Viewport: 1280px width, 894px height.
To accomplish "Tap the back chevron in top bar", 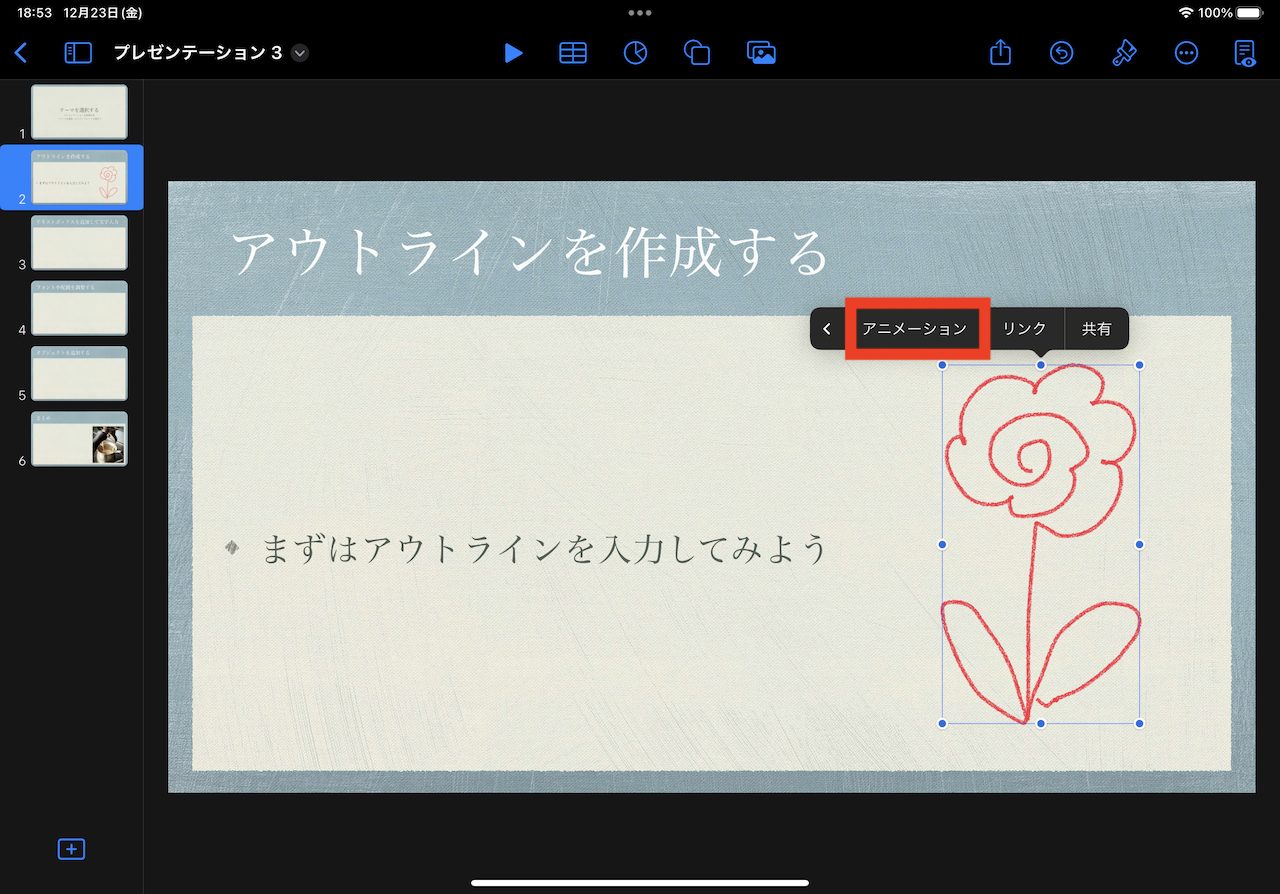I will 21,53.
